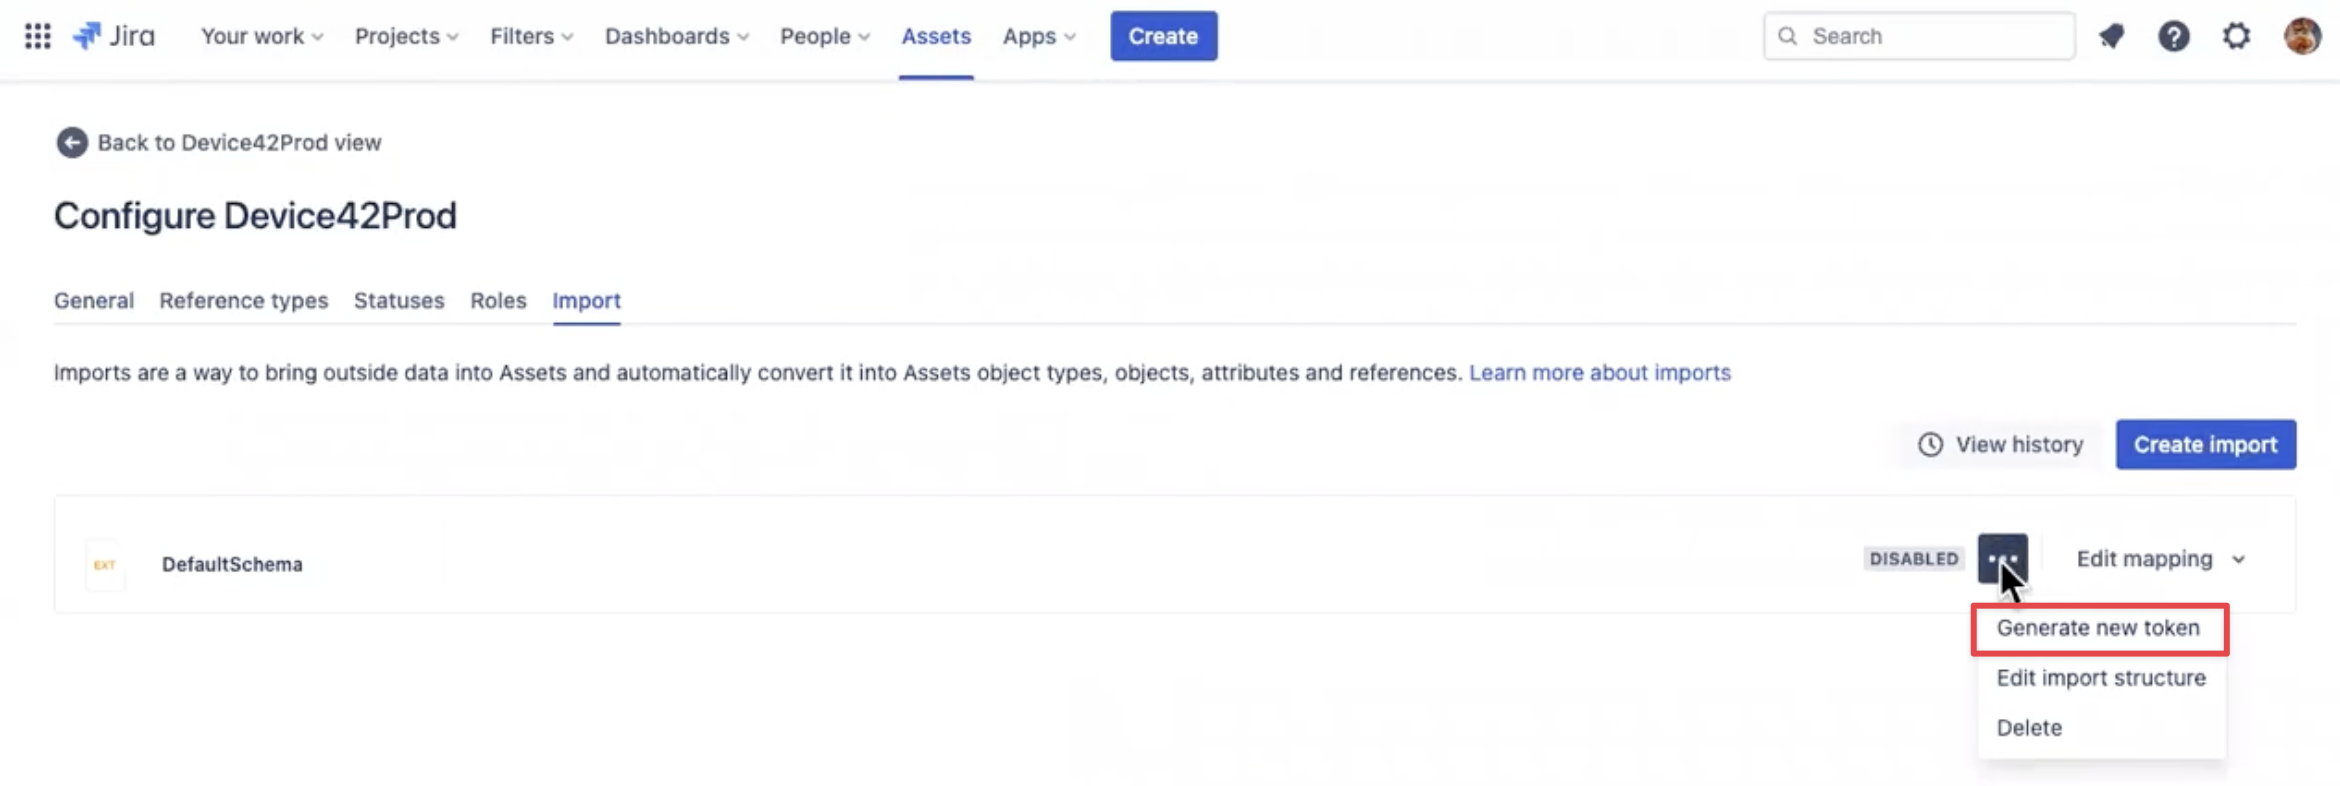Click the Create import button

tap(2205, 444)
